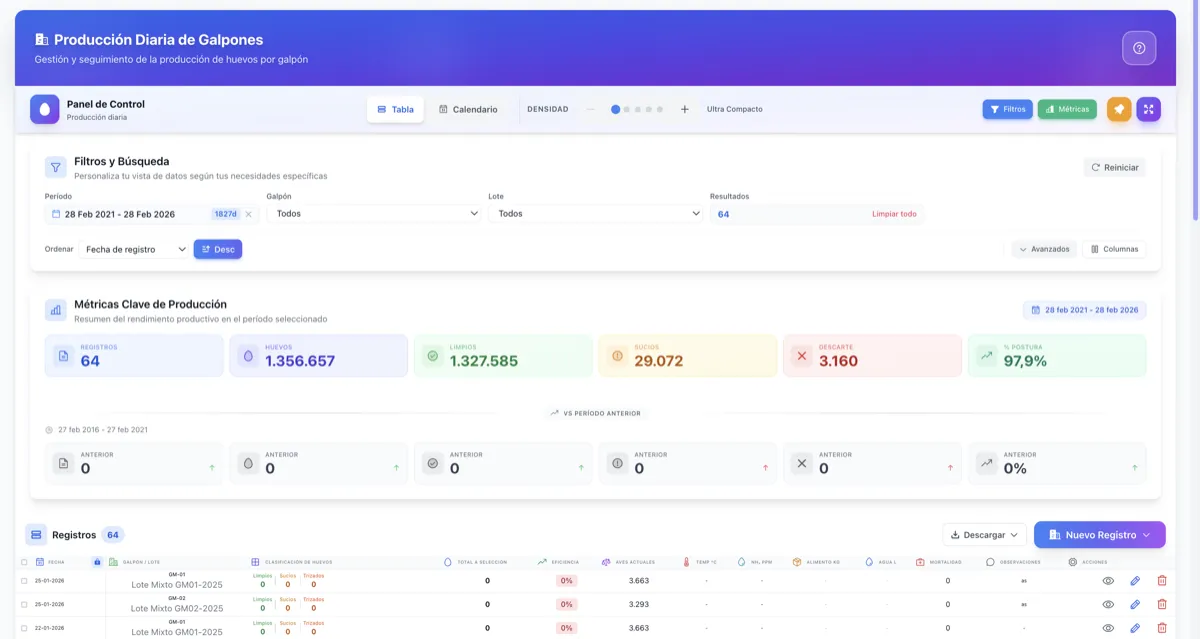Check the 22-01-2026 row checkbox
1200x639 pixels.
25,628
